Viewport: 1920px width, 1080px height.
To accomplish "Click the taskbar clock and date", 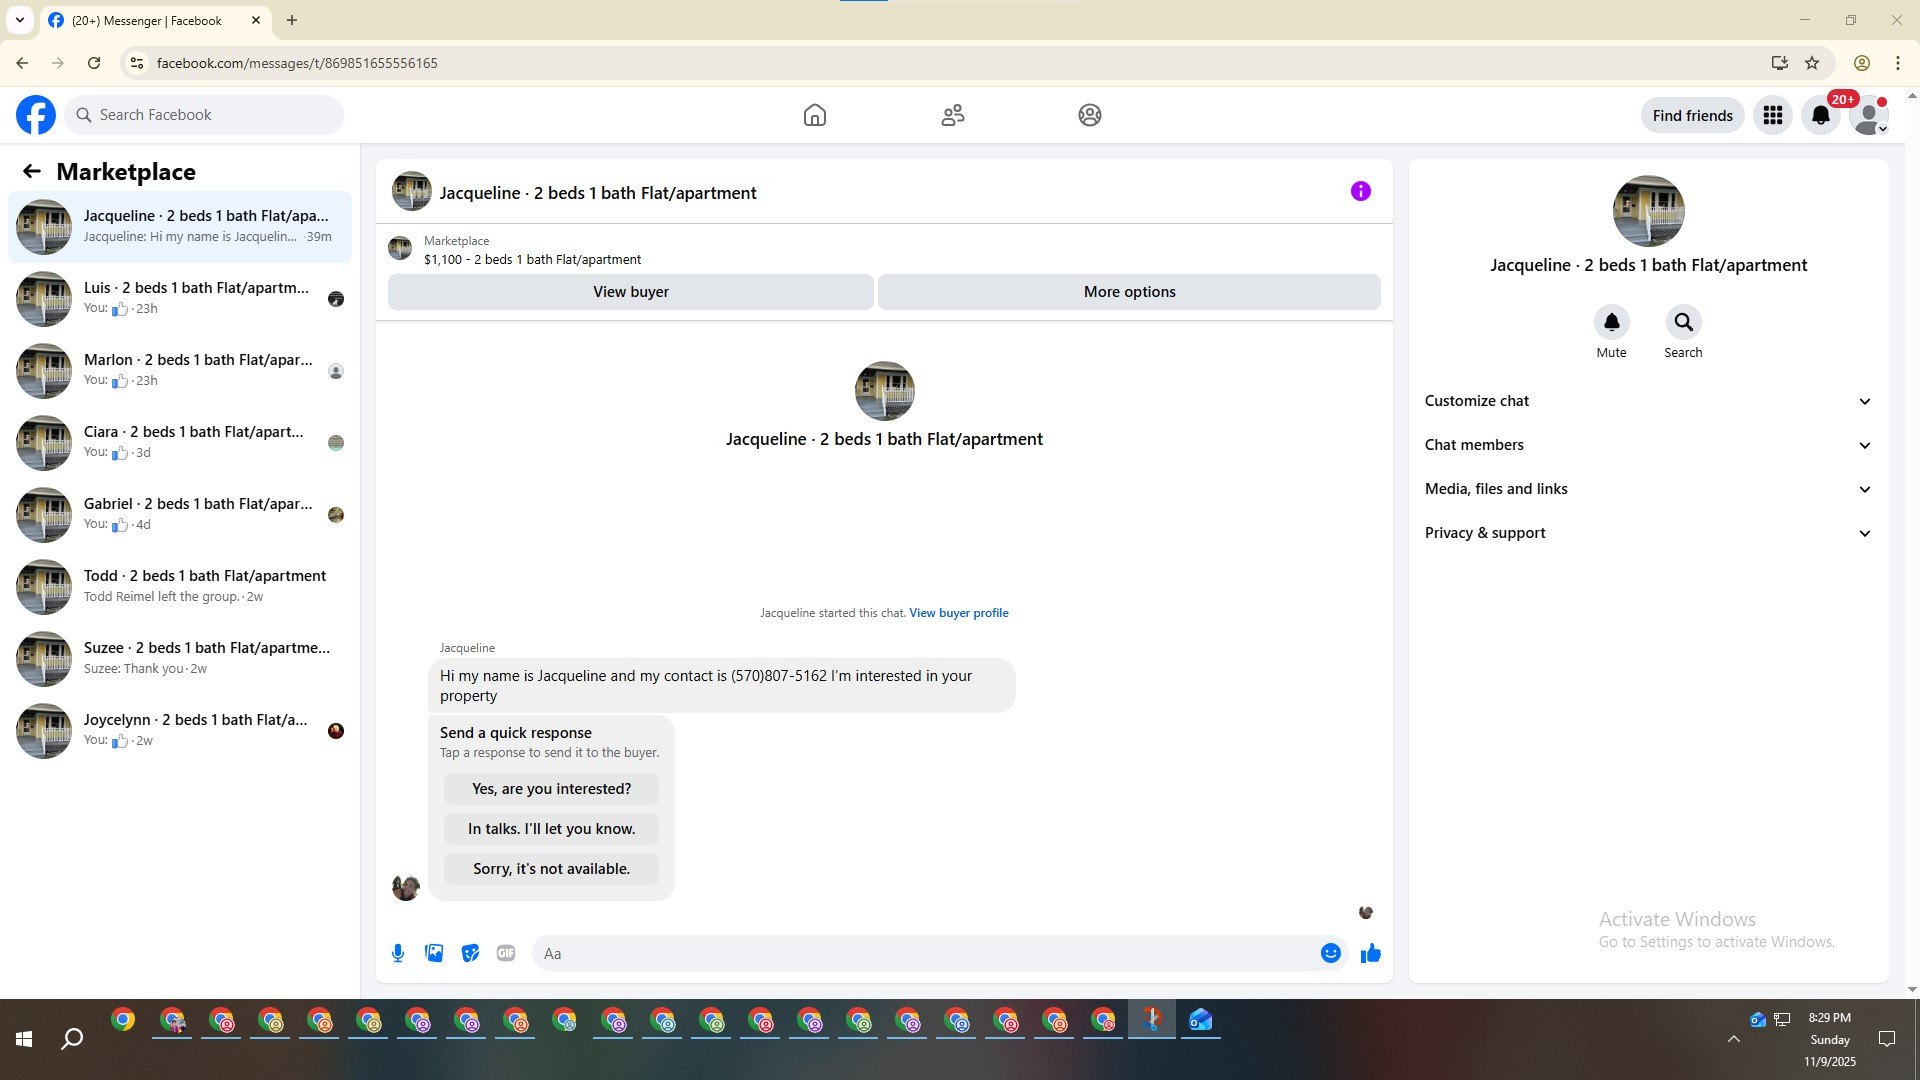I will [1829, 1040].
